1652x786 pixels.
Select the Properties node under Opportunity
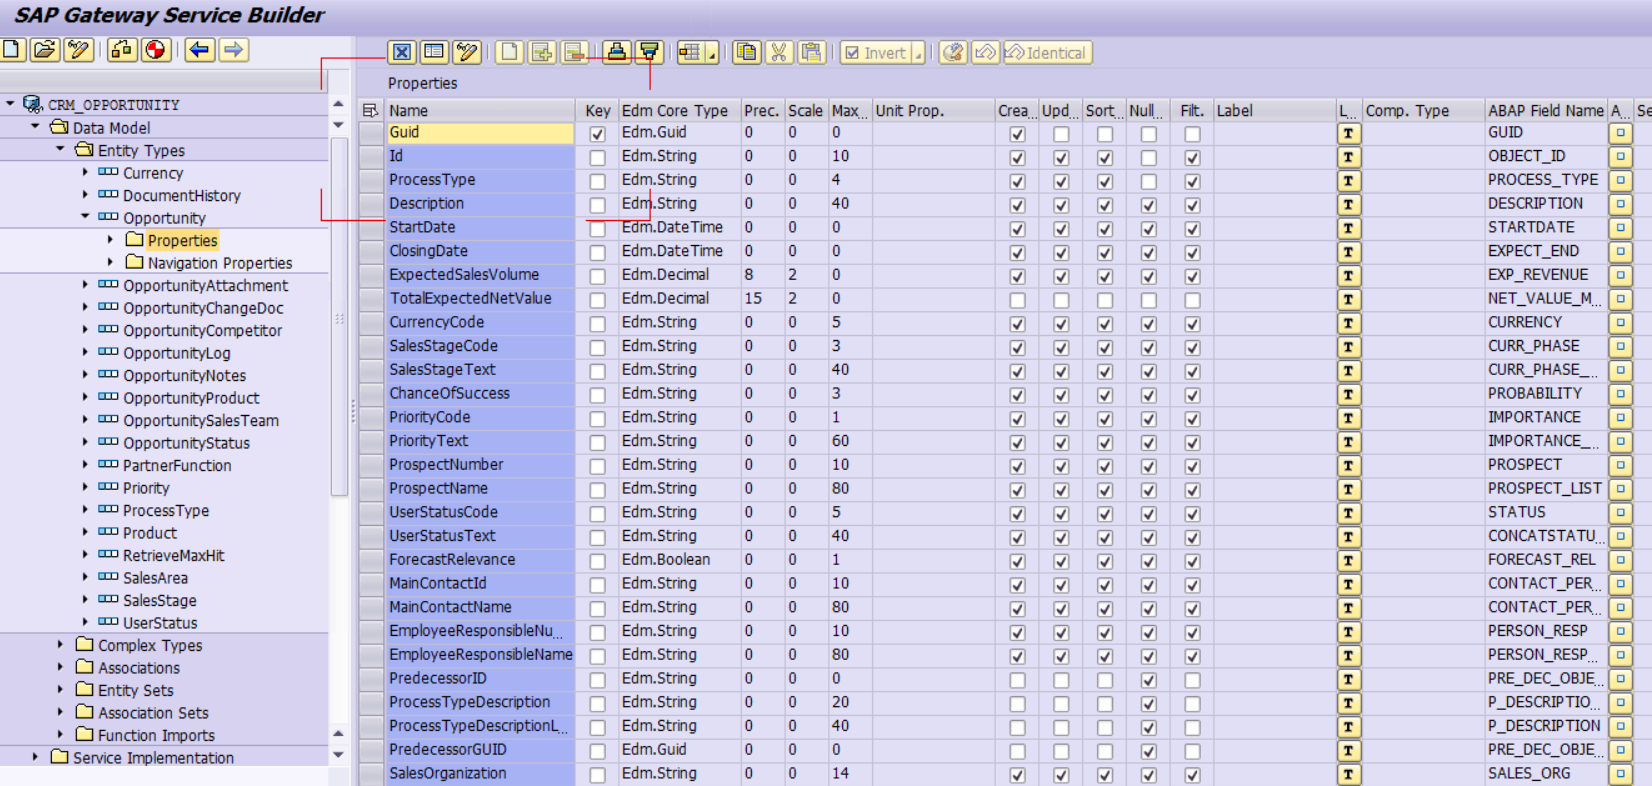click(x=182, y=240)
